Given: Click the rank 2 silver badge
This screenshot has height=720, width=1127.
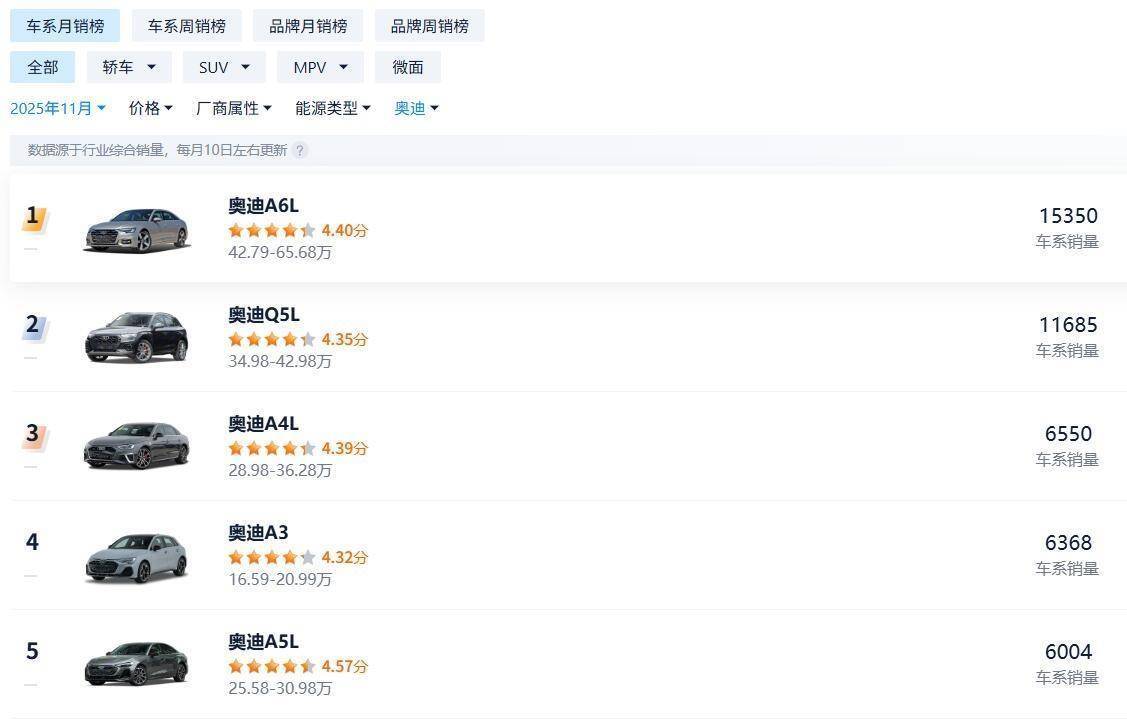Looking at the screenshot, I should pyautogui.click(x=34, y=325).
